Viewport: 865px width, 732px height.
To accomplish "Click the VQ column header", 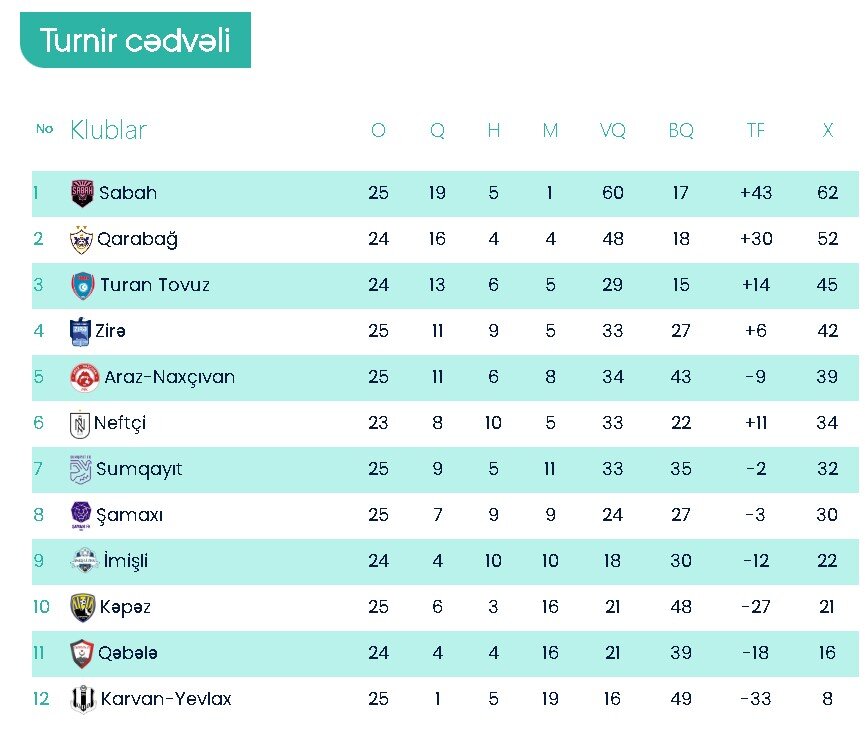I will (612, 131).
